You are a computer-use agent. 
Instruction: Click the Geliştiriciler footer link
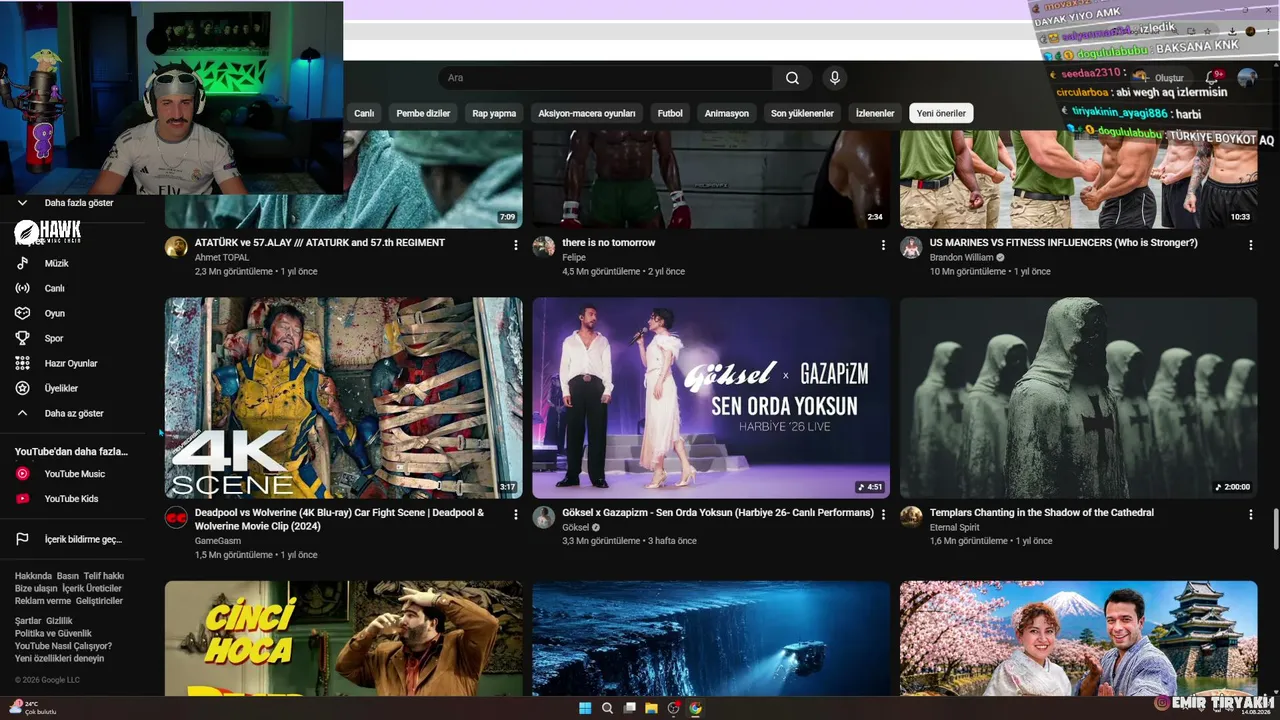coord(99,601)
